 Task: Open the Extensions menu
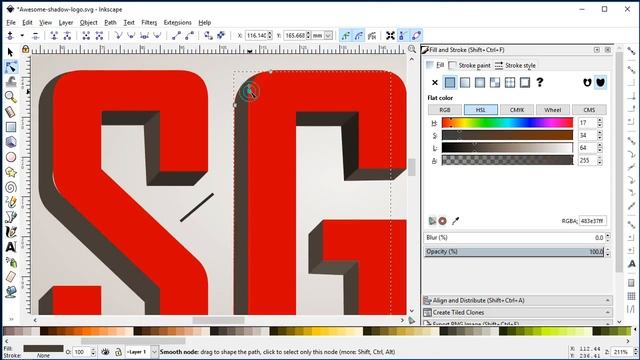click(x=177, y=22)
